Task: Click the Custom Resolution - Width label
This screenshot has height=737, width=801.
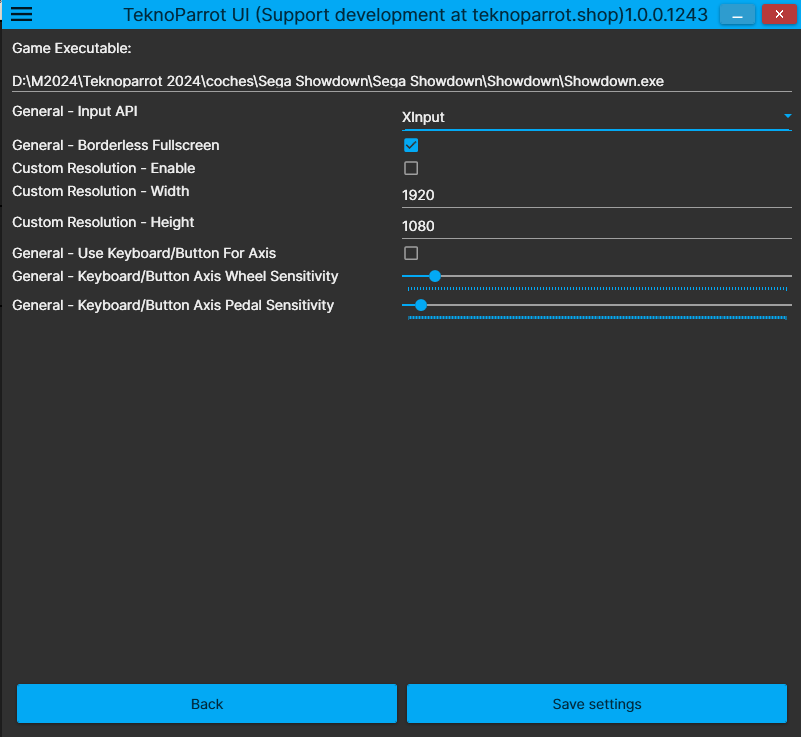Action: click(101, 191)
